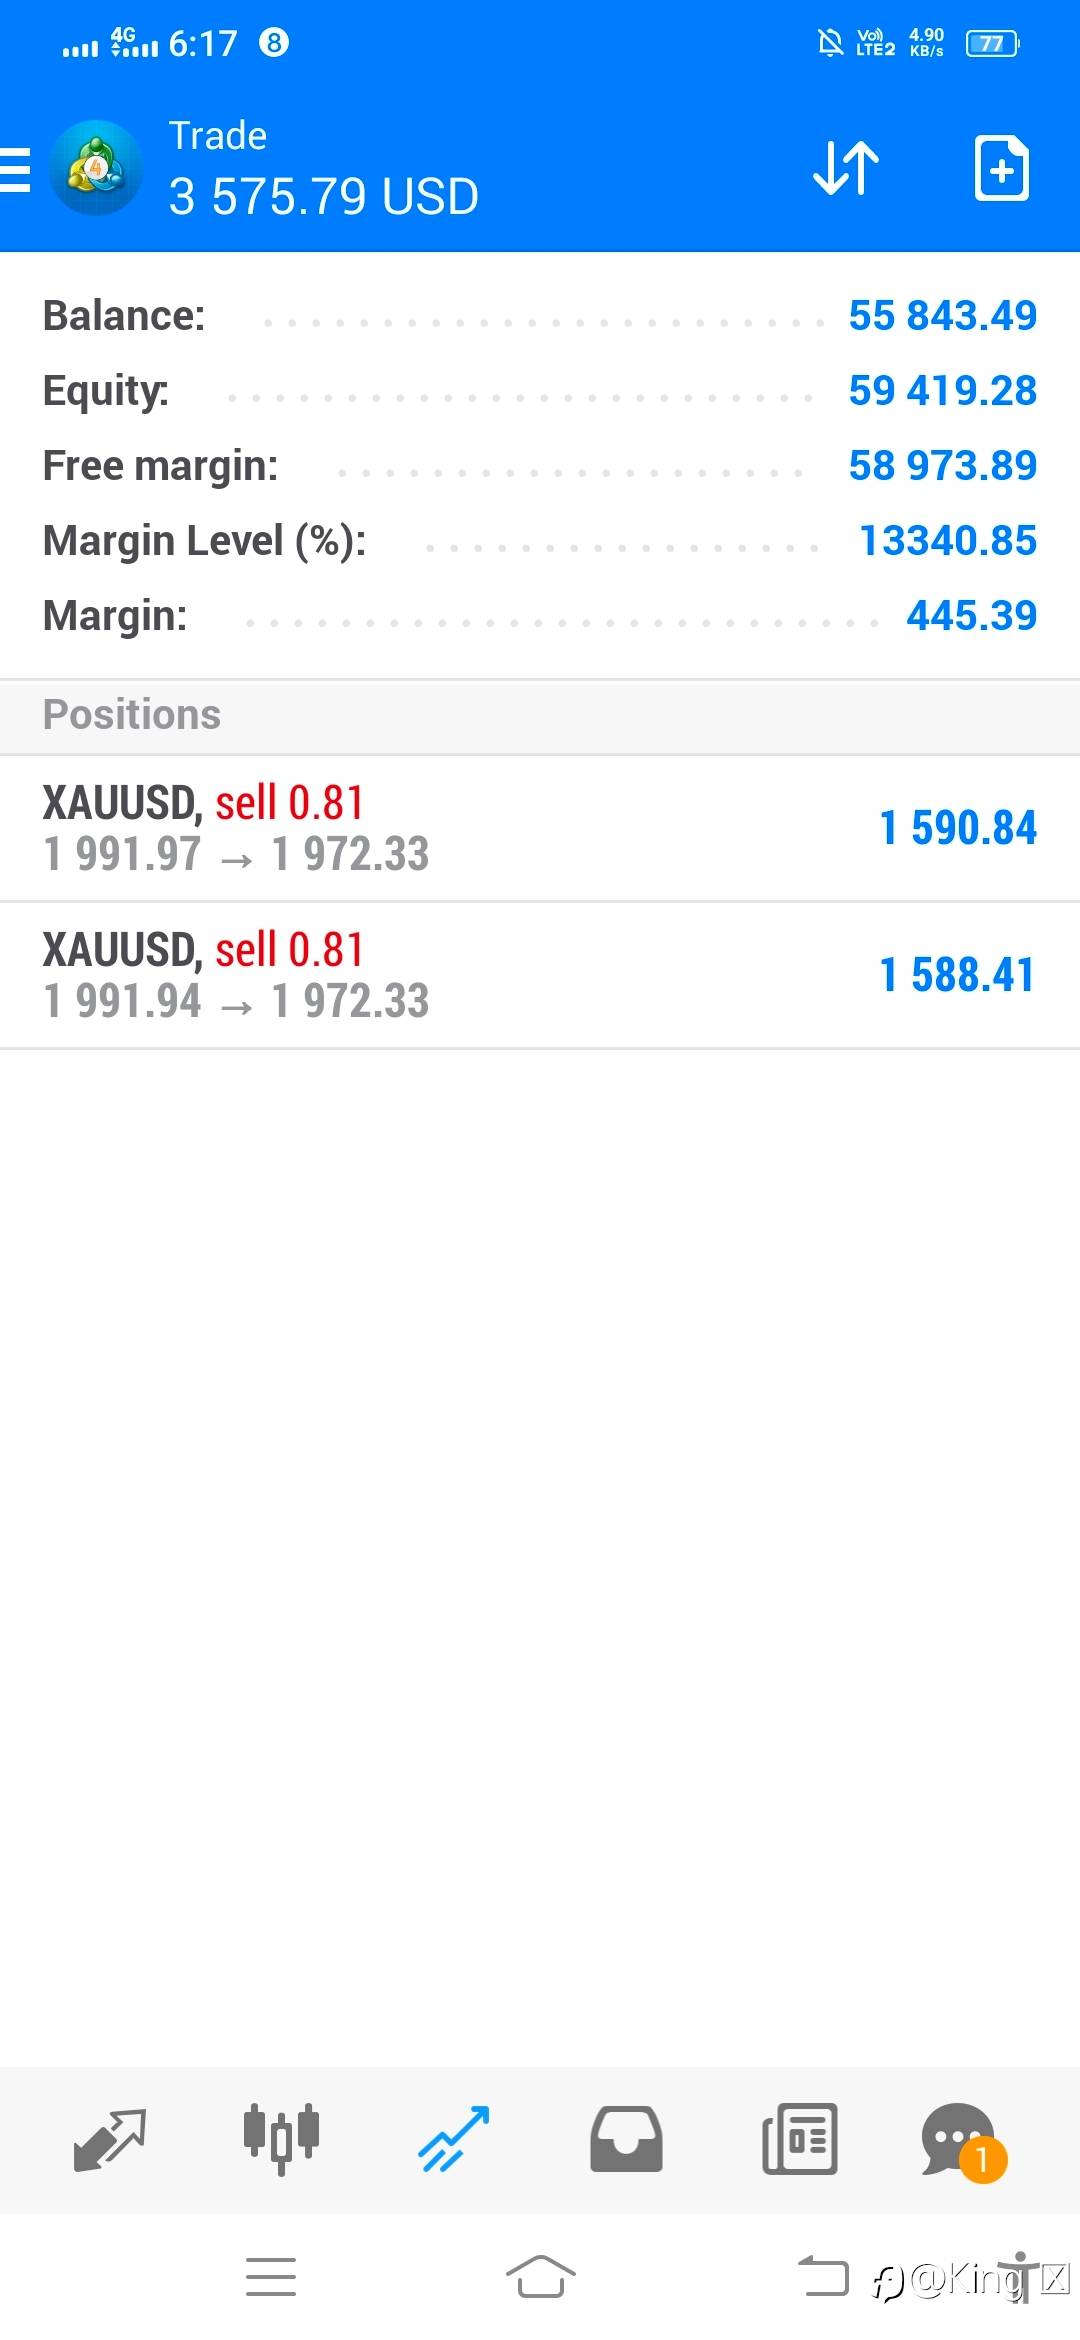Open the History inbox tab
Image resolution: width=1080 pixels, height=2340 pixels.
tap(627, 2140)
